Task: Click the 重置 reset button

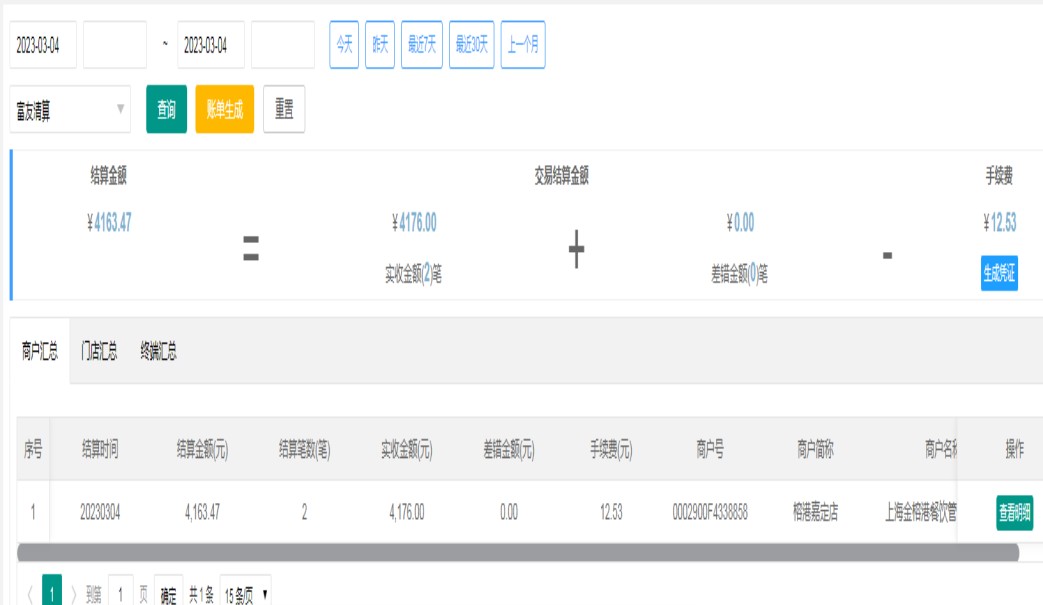Action: click(x=284, y=110)
